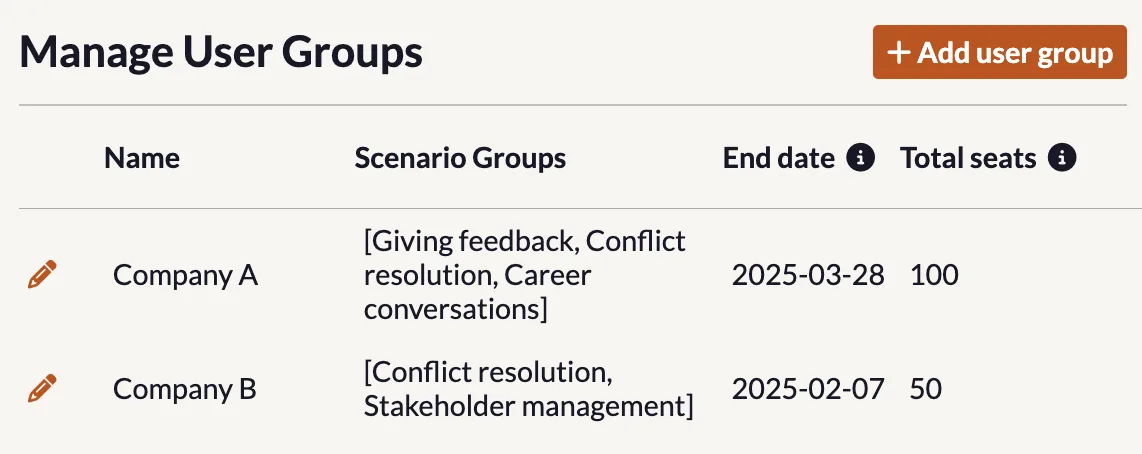Show the Total seats info tooltip icon
1142x454 pixels.
1062,157
